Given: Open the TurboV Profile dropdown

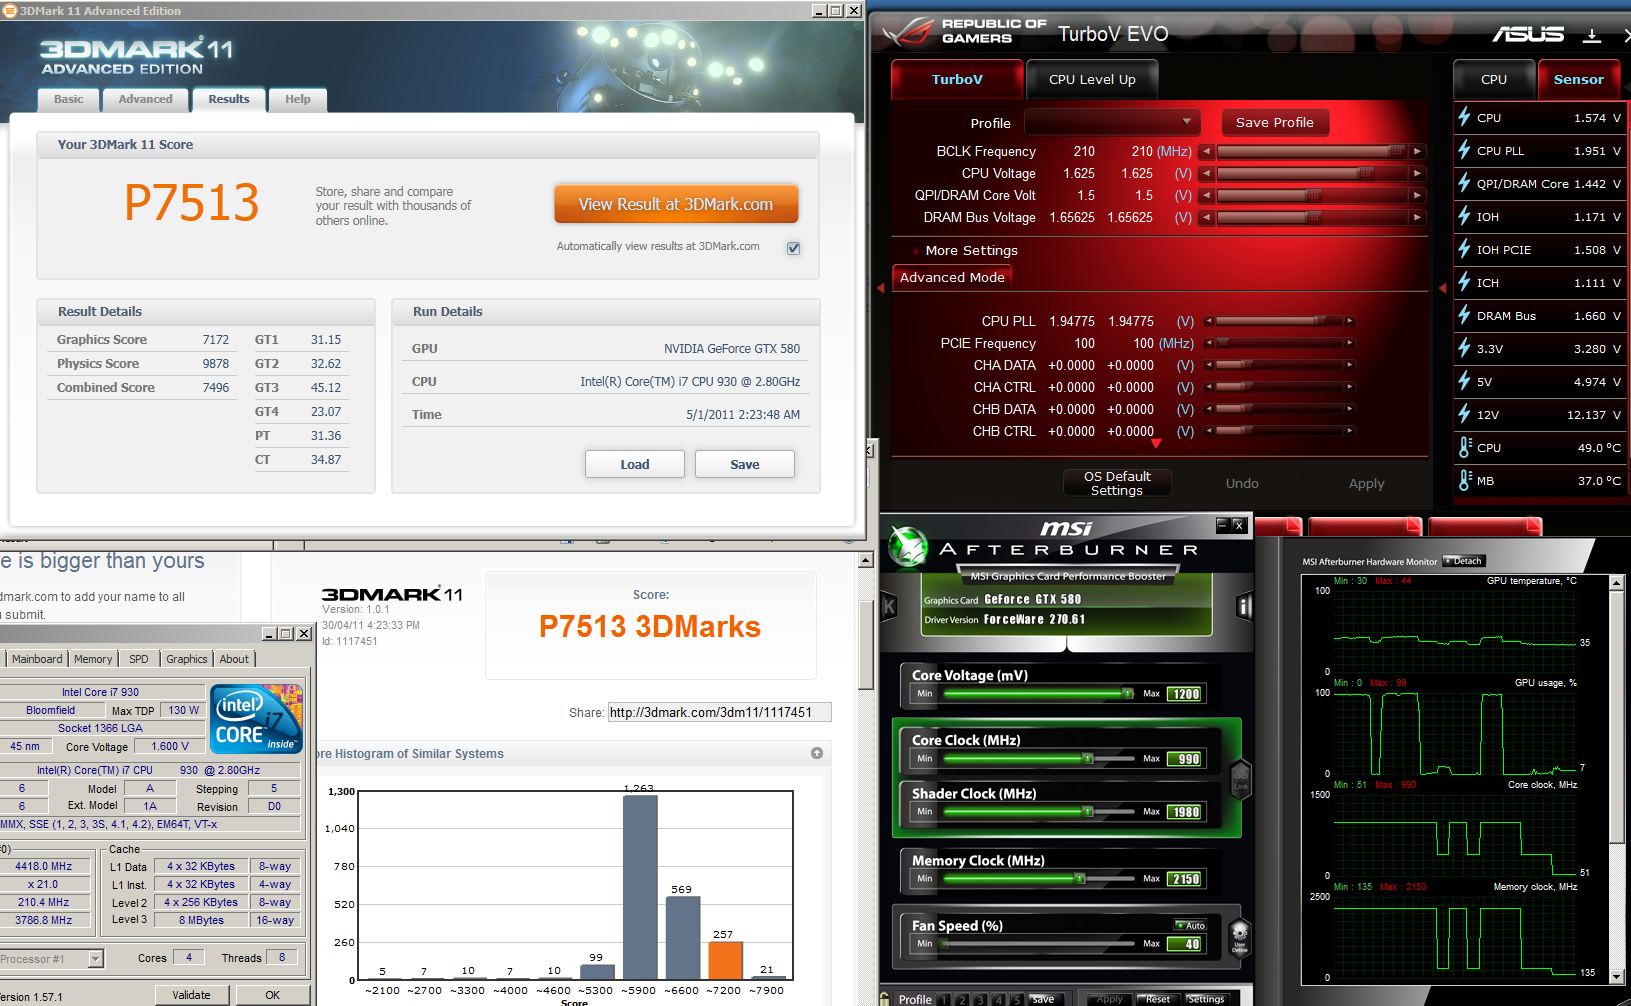Looking at the screenshot, I should pyautogui.click(x=1112, y=122).
